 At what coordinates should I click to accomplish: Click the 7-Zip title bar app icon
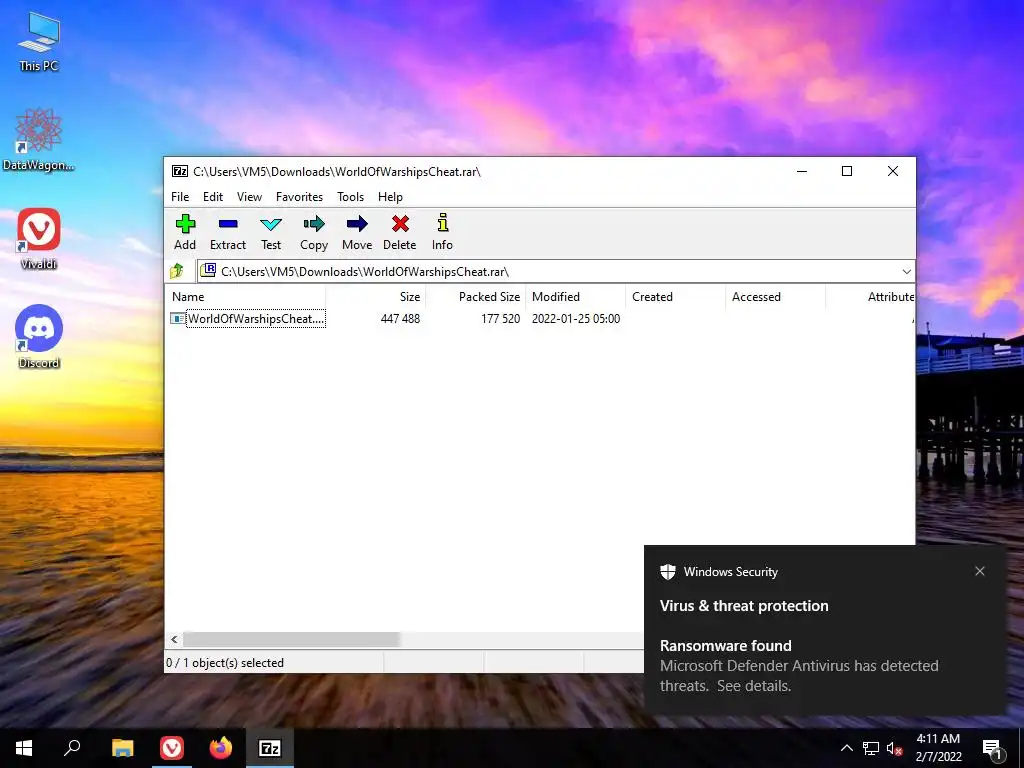pyautogui.click(x=180, y=171)
